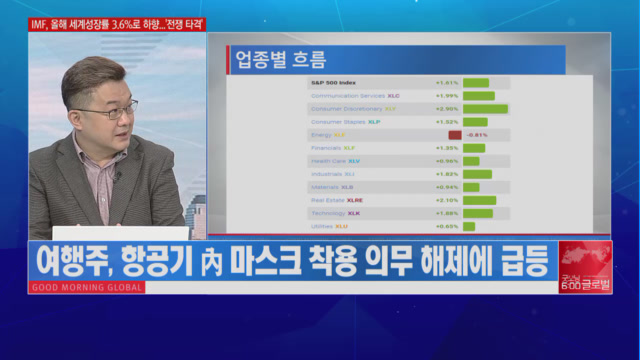
Task: Click the 업종별 흐름 title banner
Action: coord(396,60)
